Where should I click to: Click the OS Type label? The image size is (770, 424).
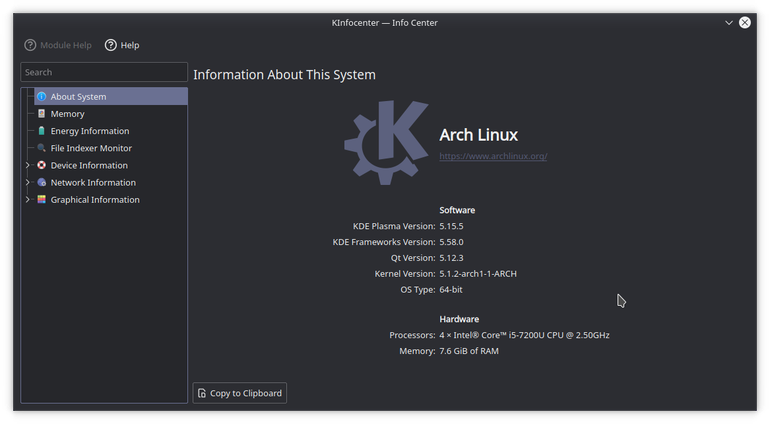pyautogui.click(x=418, y=289)
